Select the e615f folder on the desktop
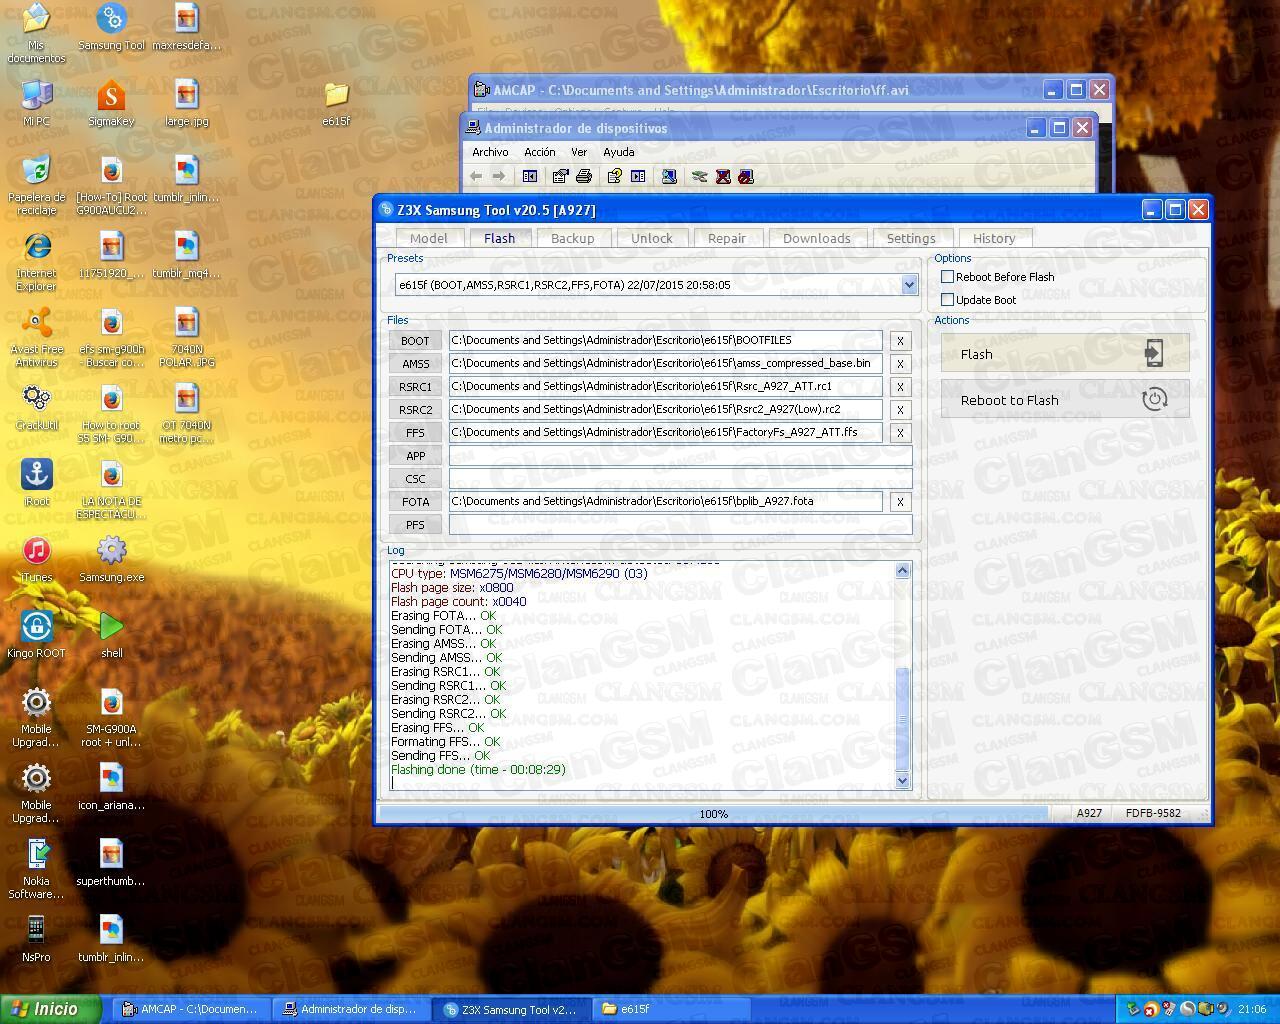1280x1024 pixels. pyautogui.click(x=336, y=103)
